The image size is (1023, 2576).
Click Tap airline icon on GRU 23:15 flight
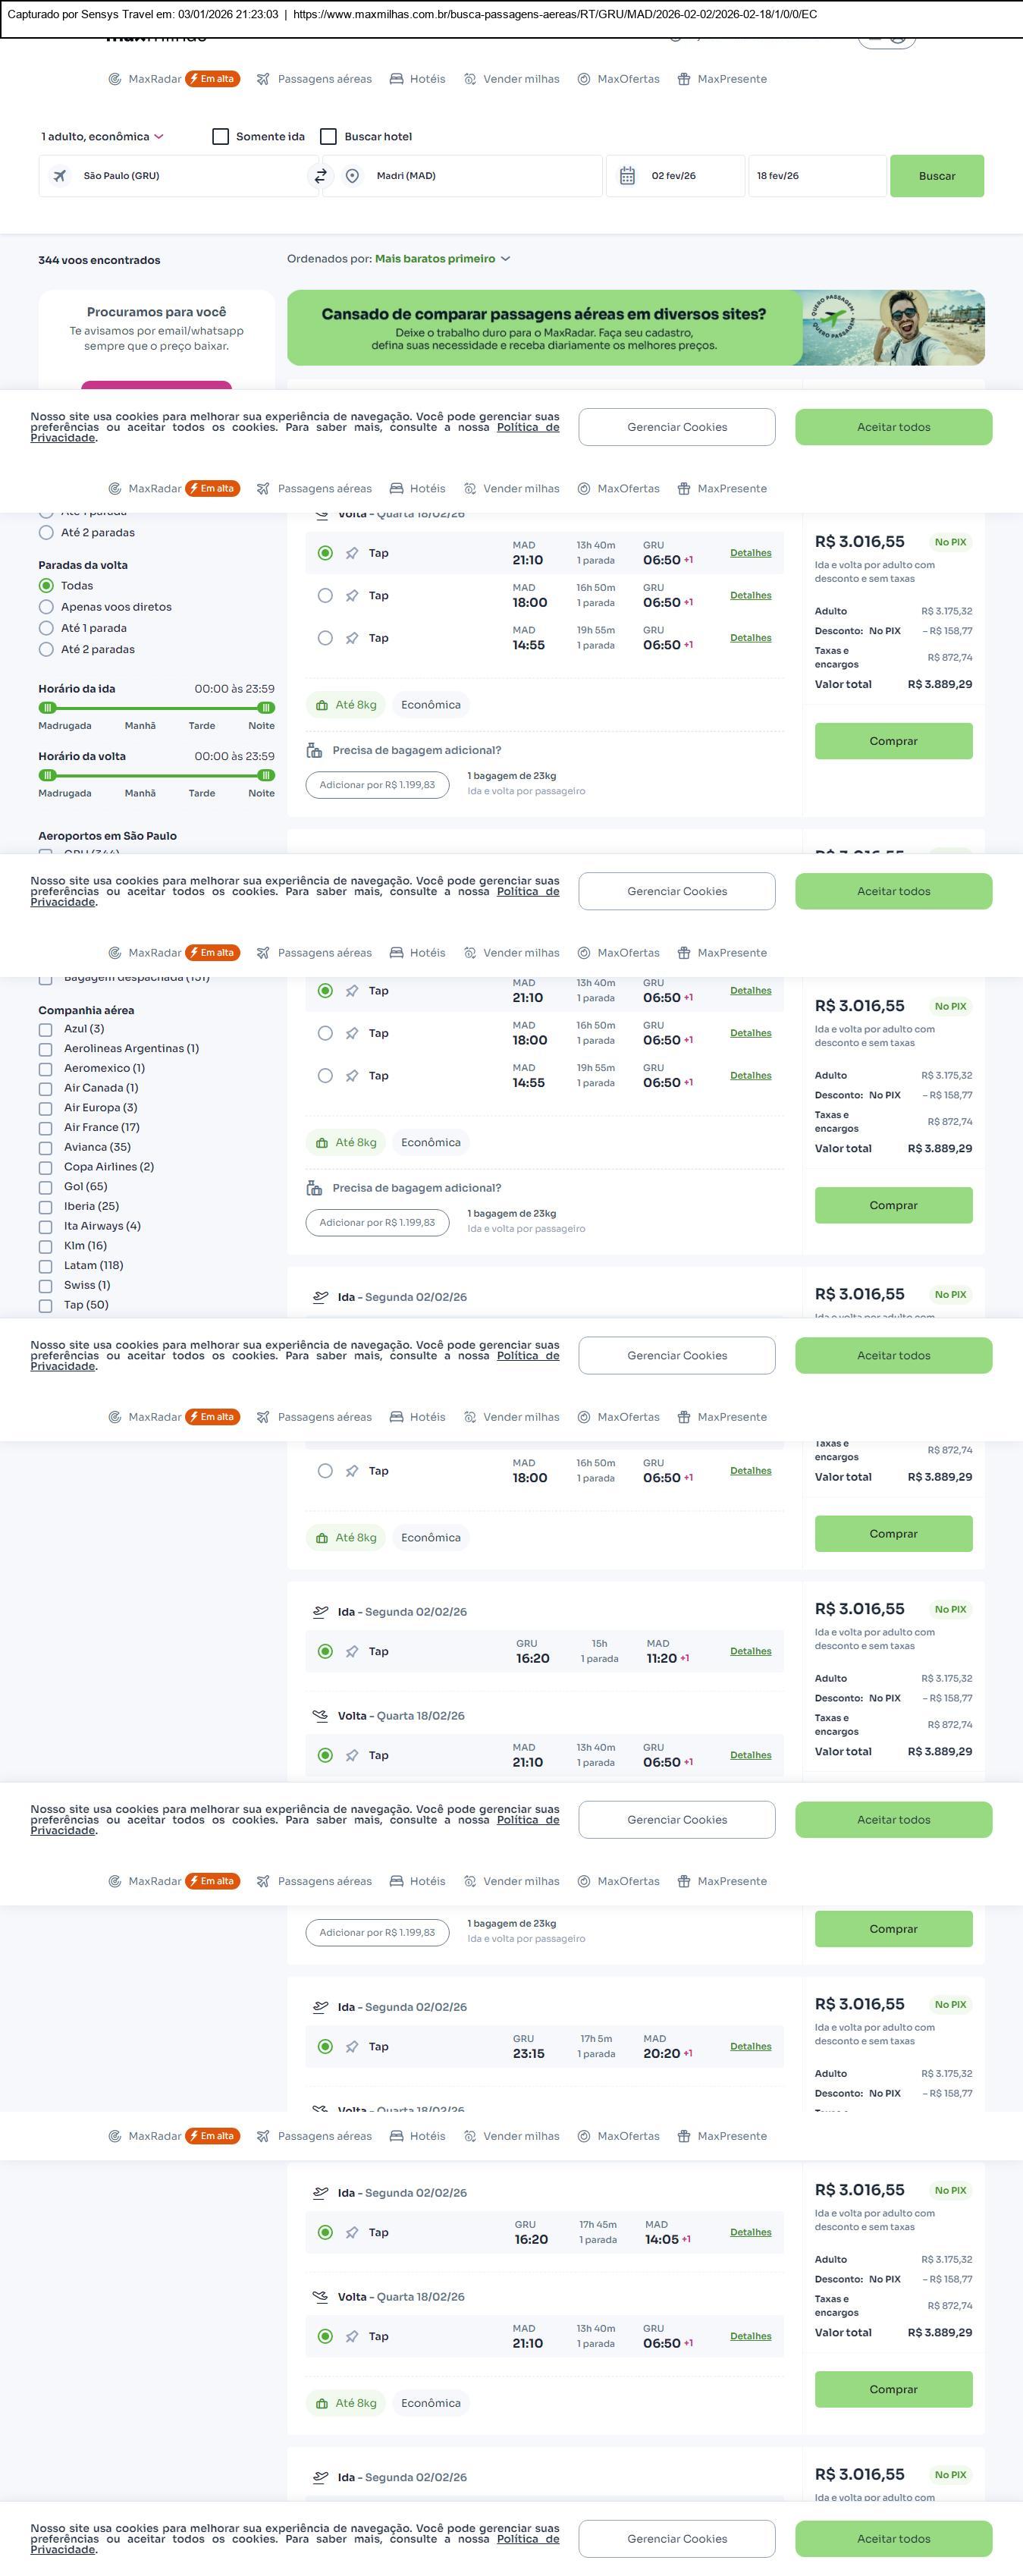pyautogui.click(x=352, y=2046)
